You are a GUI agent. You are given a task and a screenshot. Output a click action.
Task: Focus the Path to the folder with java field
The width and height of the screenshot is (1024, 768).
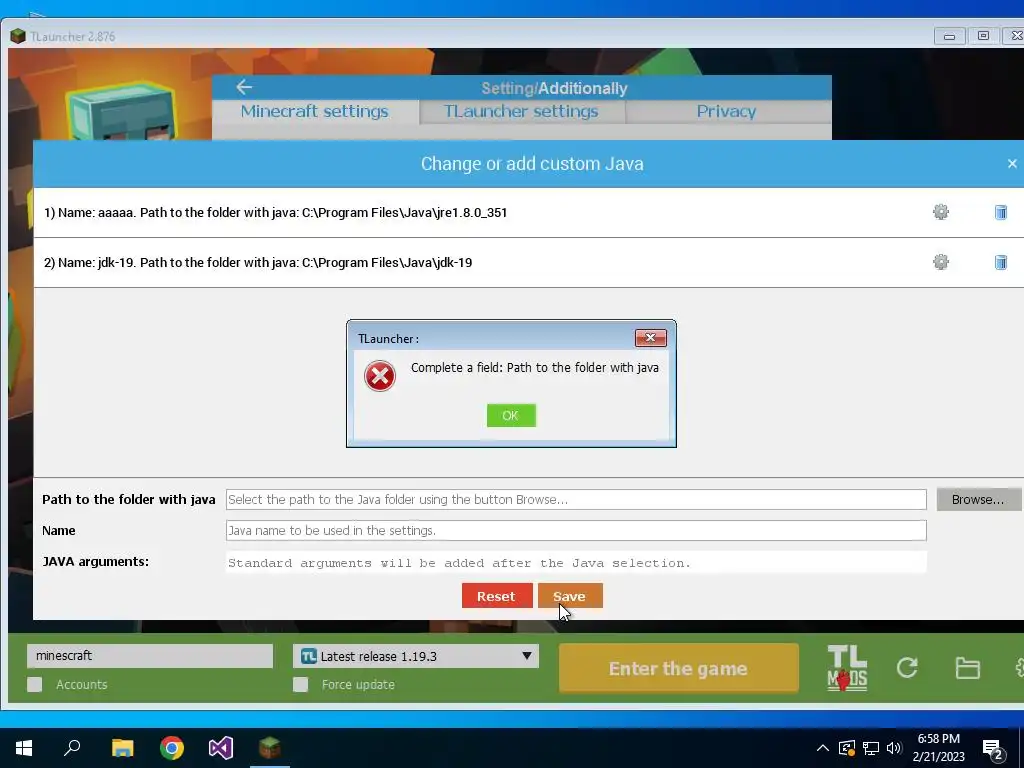click(576, 500)
